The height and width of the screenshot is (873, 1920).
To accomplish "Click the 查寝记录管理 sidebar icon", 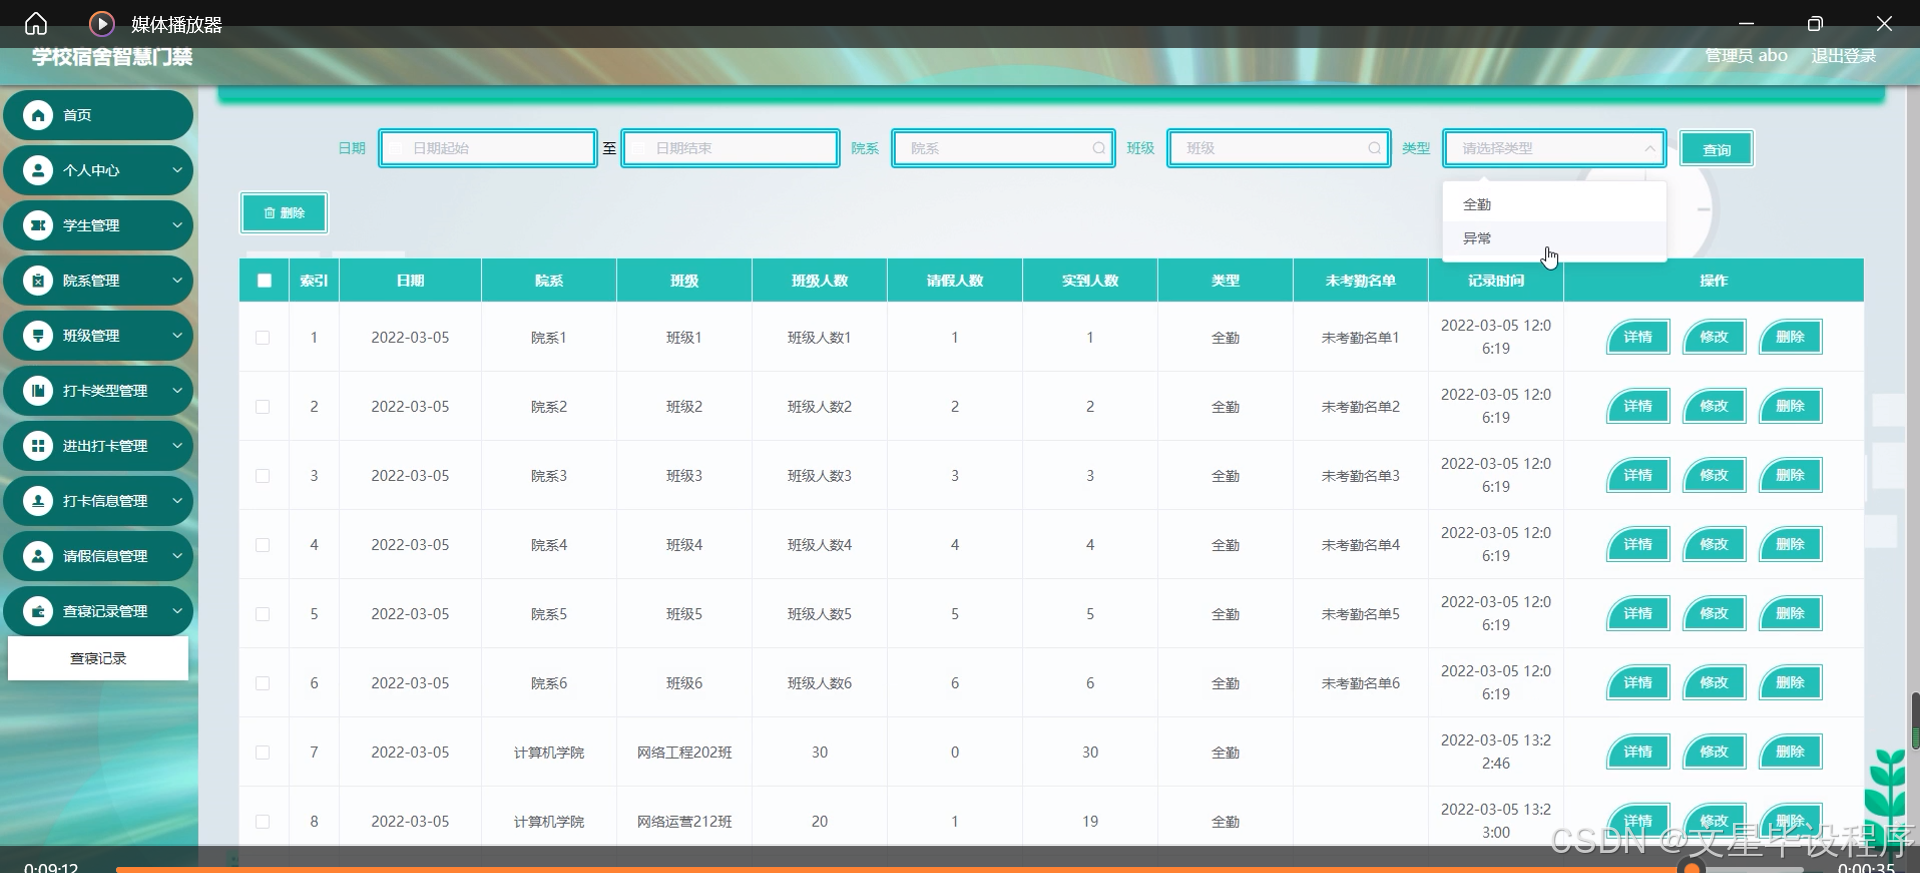I will coord(38,610).
